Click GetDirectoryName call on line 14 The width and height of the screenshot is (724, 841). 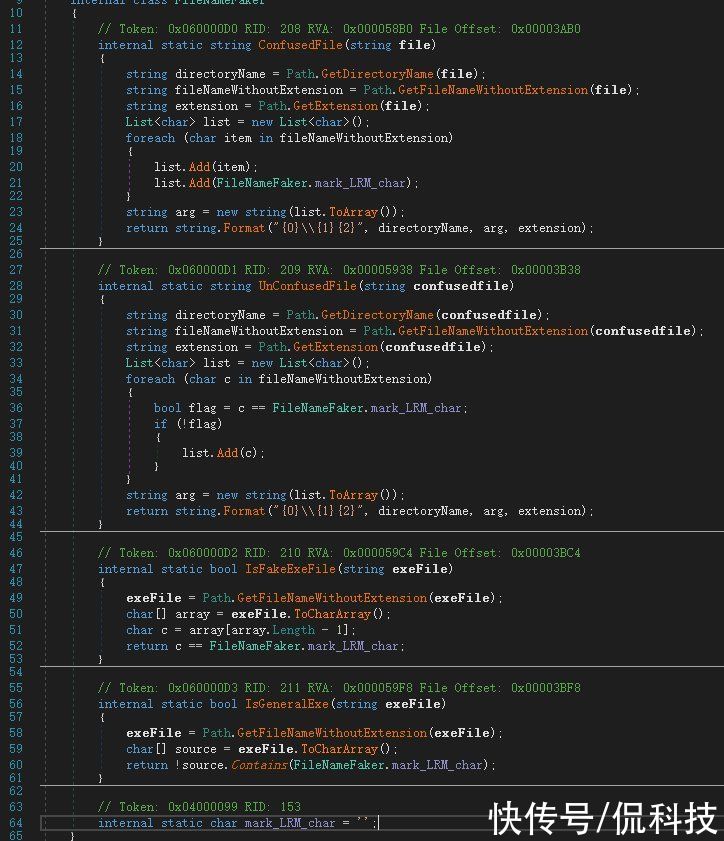tap(377, 73)
